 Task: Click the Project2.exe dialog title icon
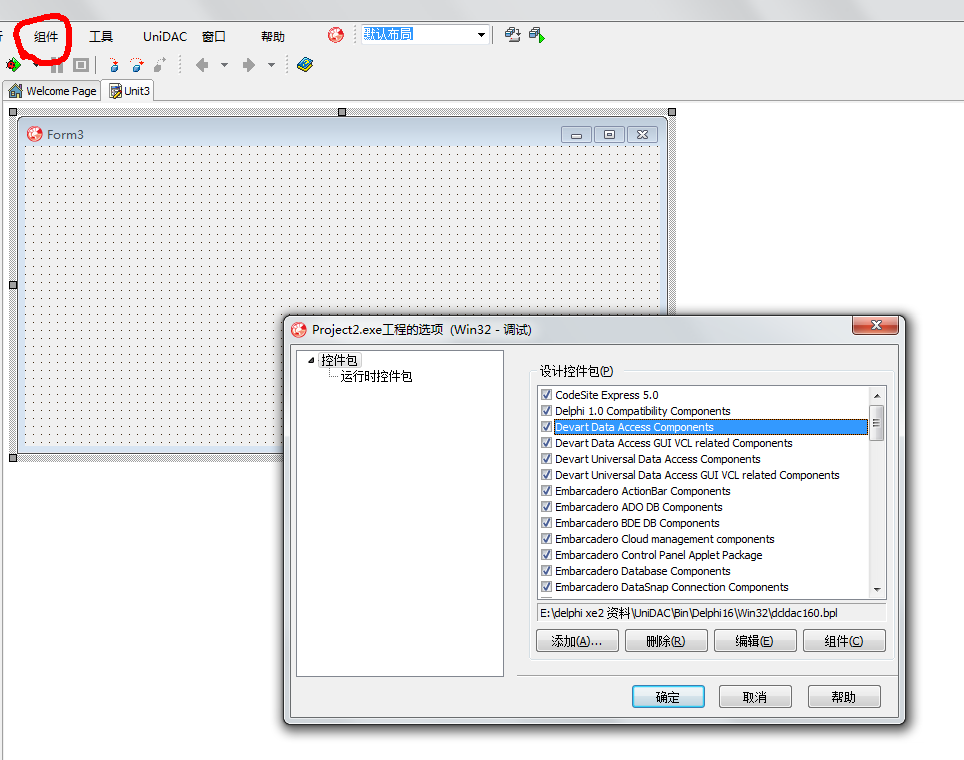(x=299, y=330)
